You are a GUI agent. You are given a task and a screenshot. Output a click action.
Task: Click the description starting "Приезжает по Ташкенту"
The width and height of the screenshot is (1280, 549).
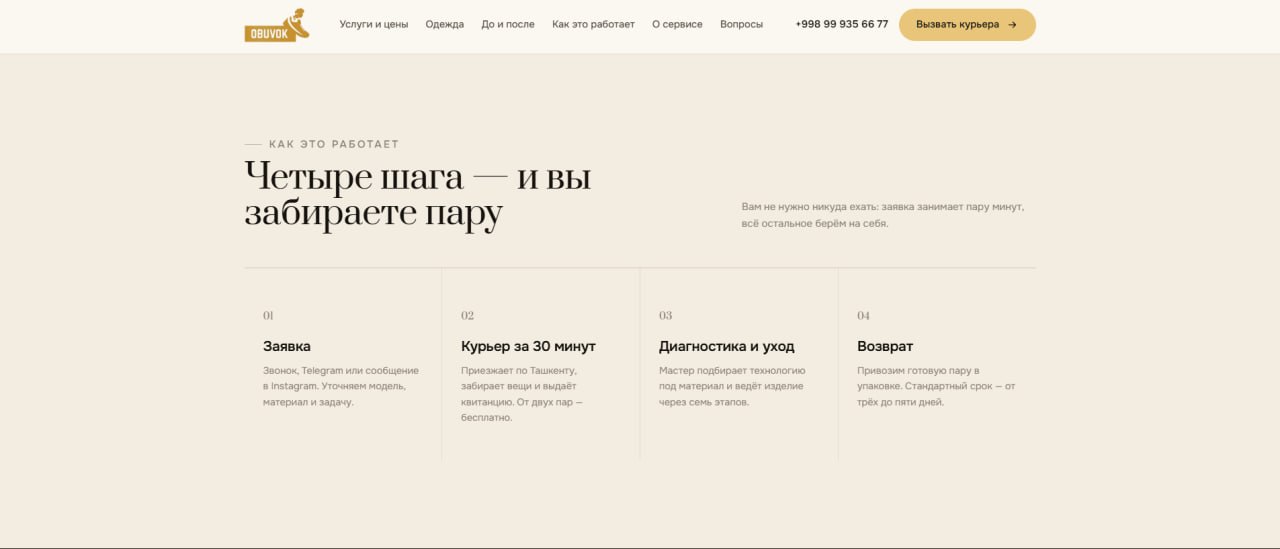[522, 394]
